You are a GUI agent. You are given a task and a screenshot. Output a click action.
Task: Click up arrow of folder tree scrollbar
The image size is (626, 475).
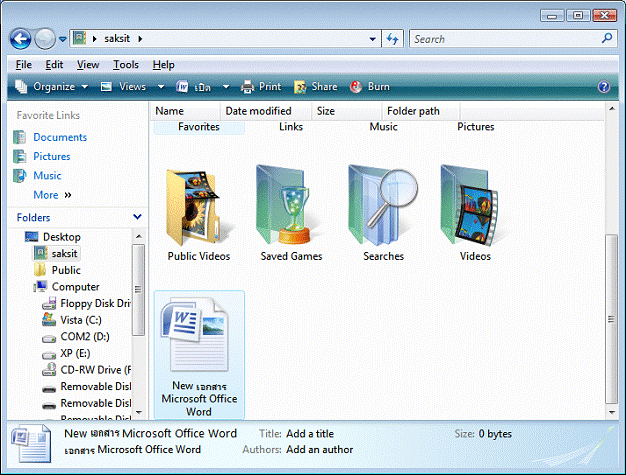click(139, 236)
